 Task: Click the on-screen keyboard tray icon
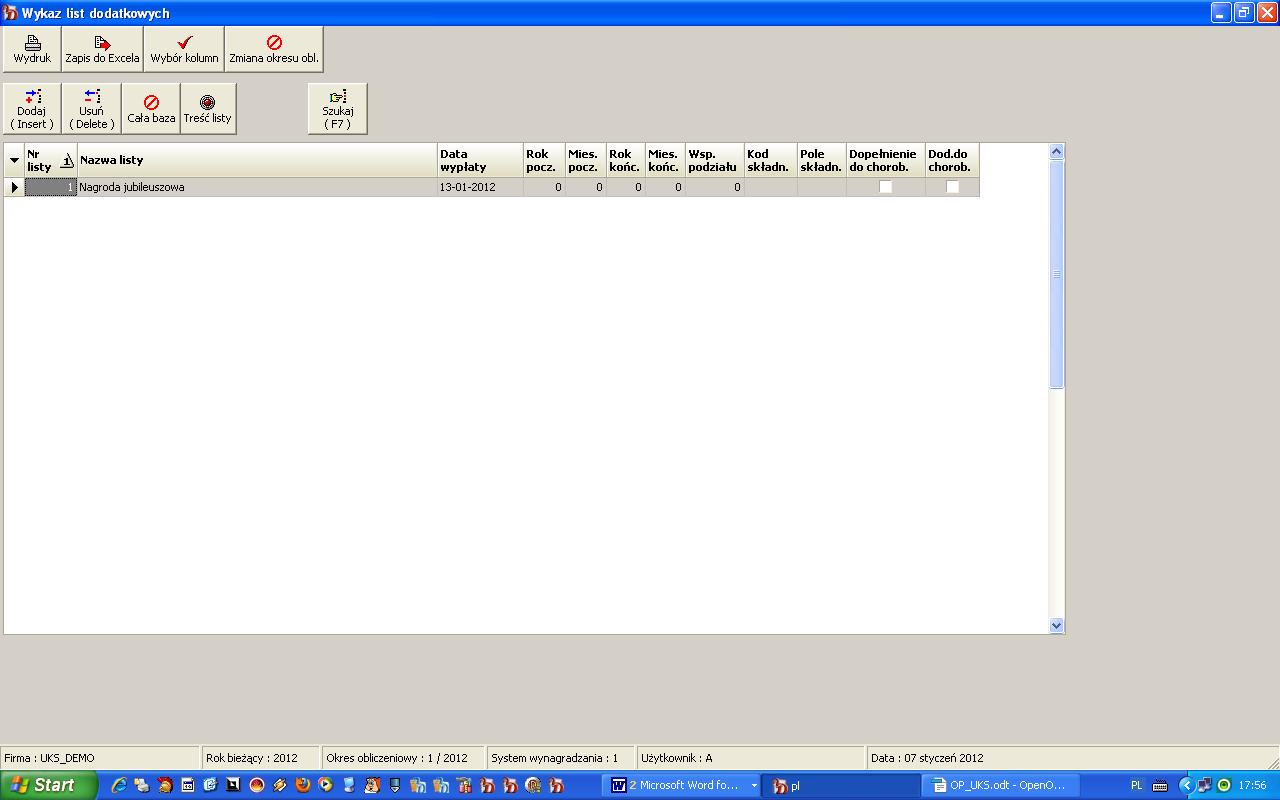[1160, 786]
